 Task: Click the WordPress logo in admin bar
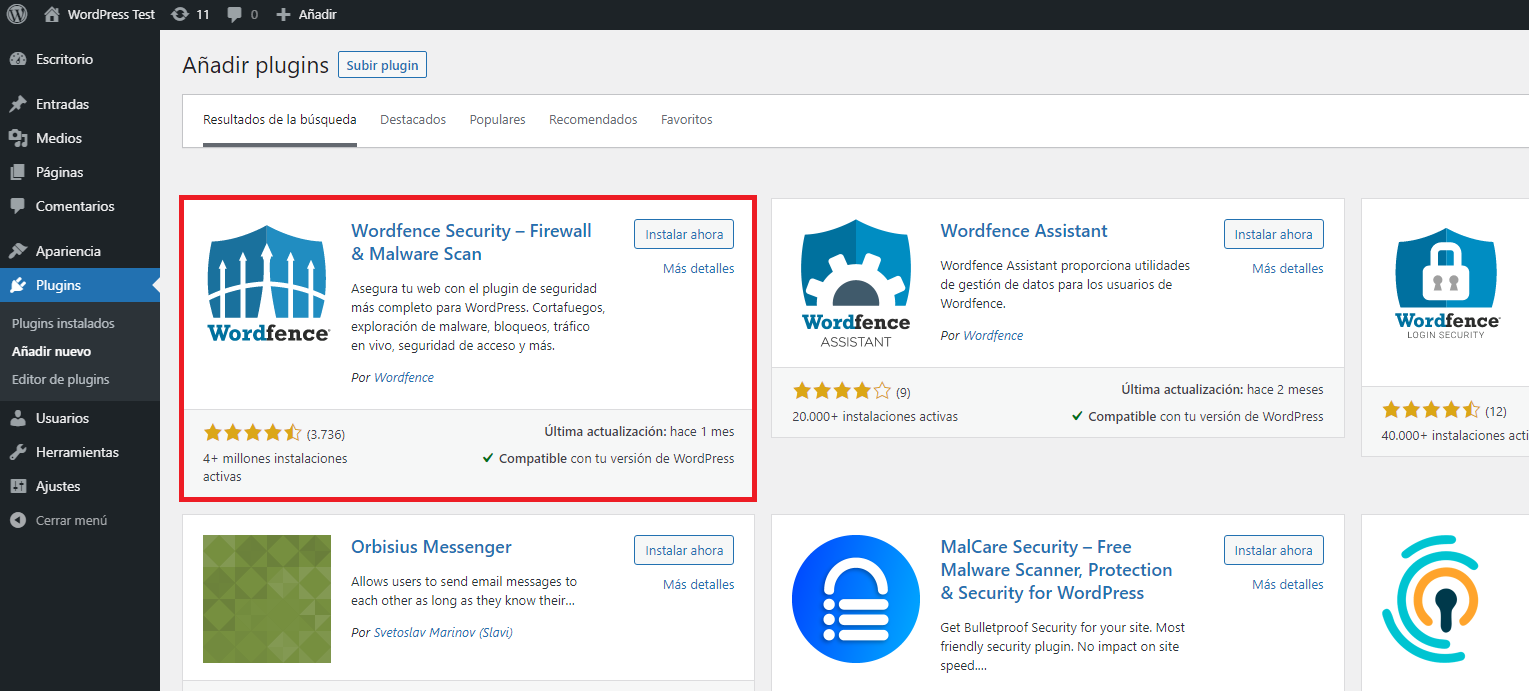[17, 15]
